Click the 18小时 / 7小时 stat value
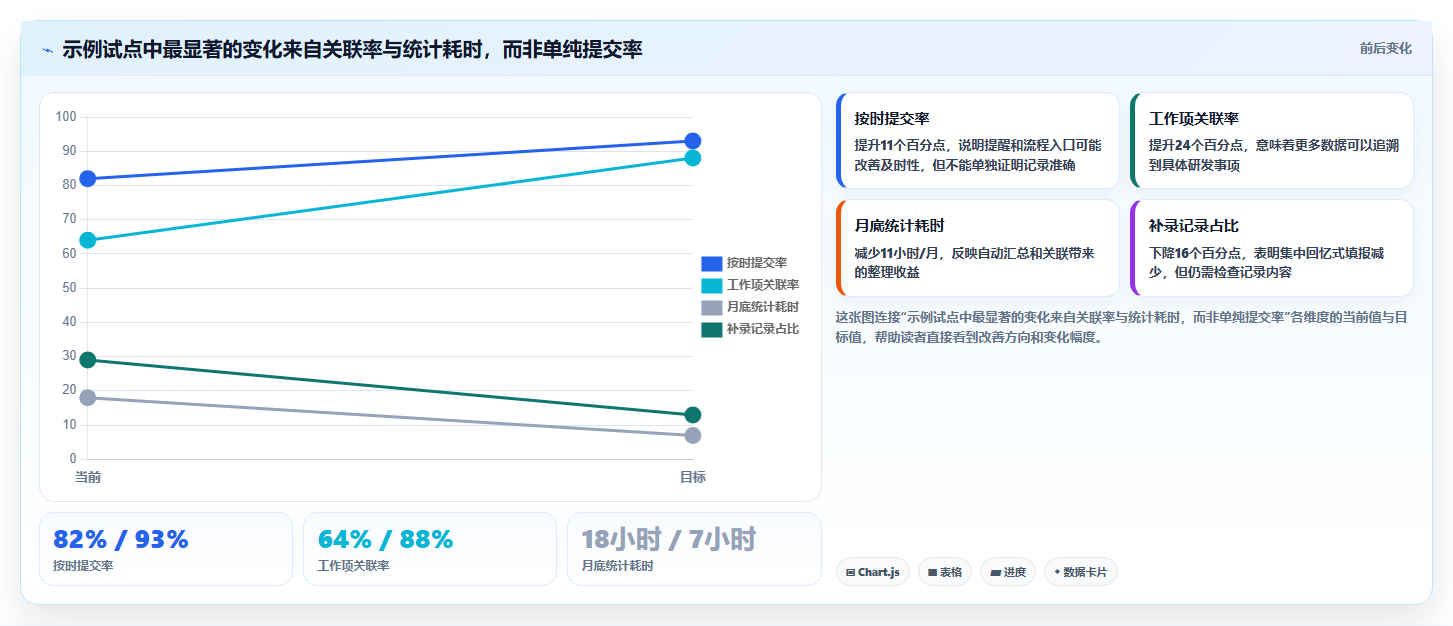The image size is (1453, 626). pos(668,539)
